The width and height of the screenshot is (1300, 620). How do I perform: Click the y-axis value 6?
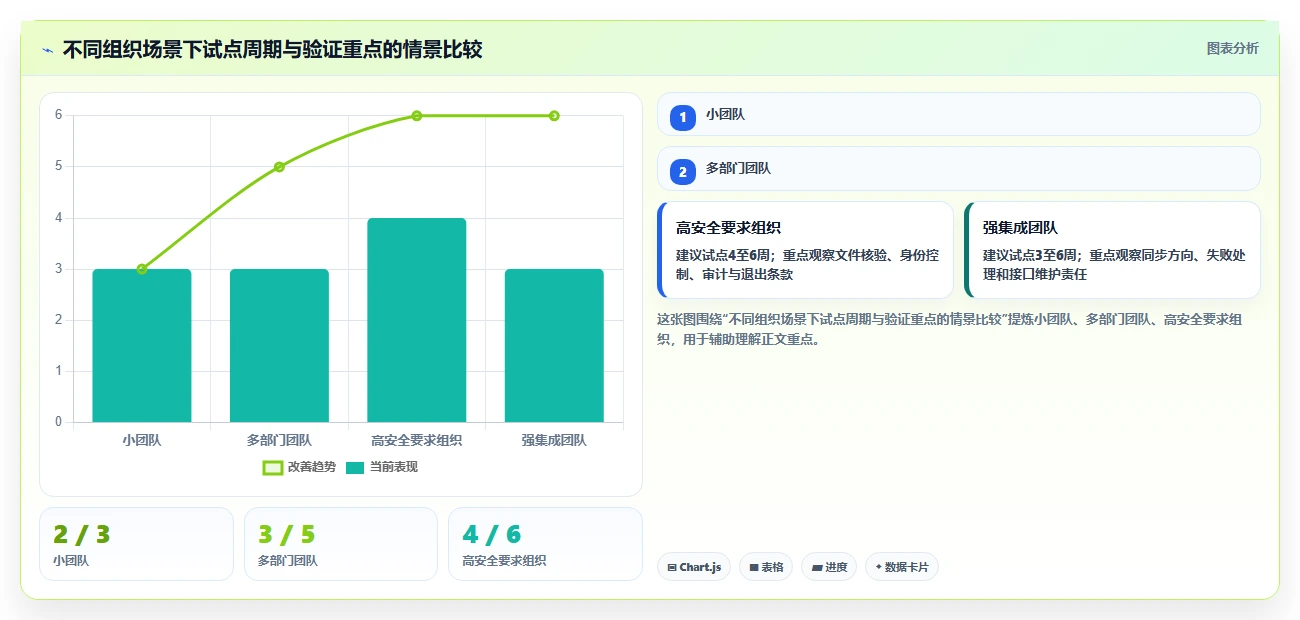59,115
